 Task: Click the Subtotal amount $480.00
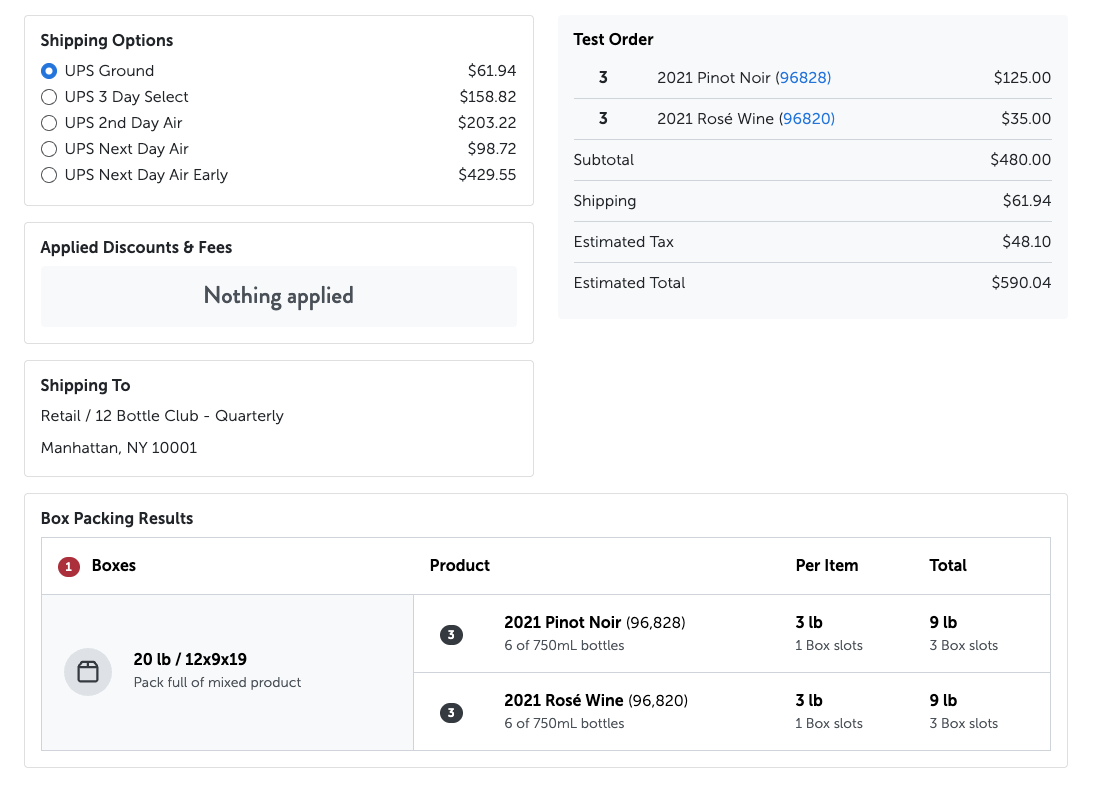pos(1021,160)
